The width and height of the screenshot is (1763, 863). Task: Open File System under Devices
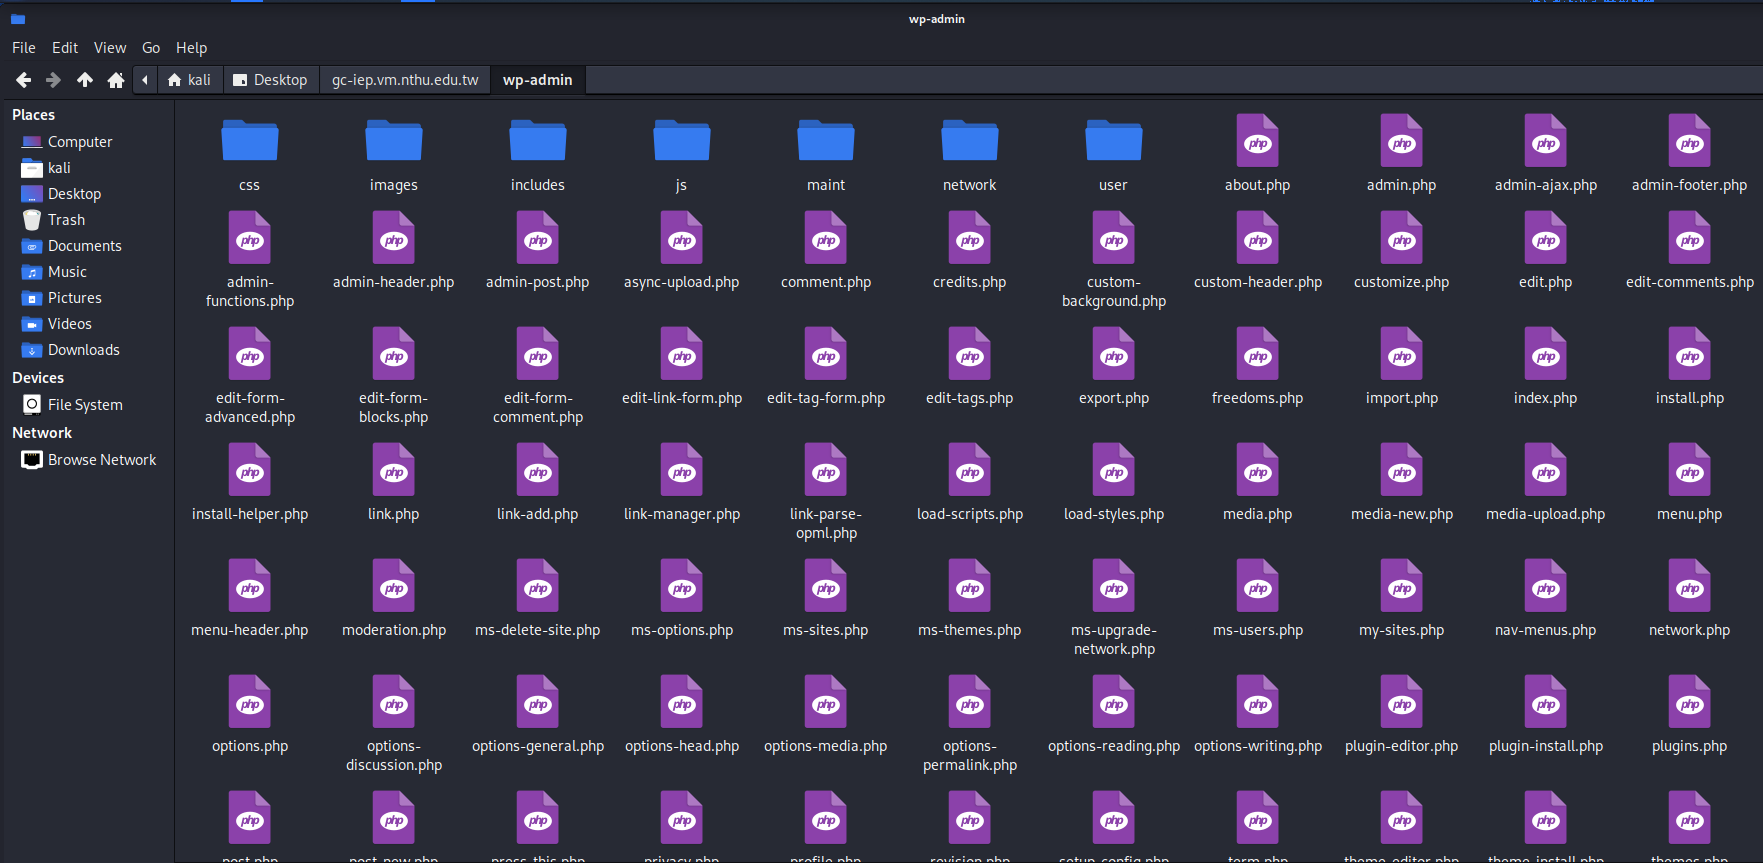[x=88, y=405]
